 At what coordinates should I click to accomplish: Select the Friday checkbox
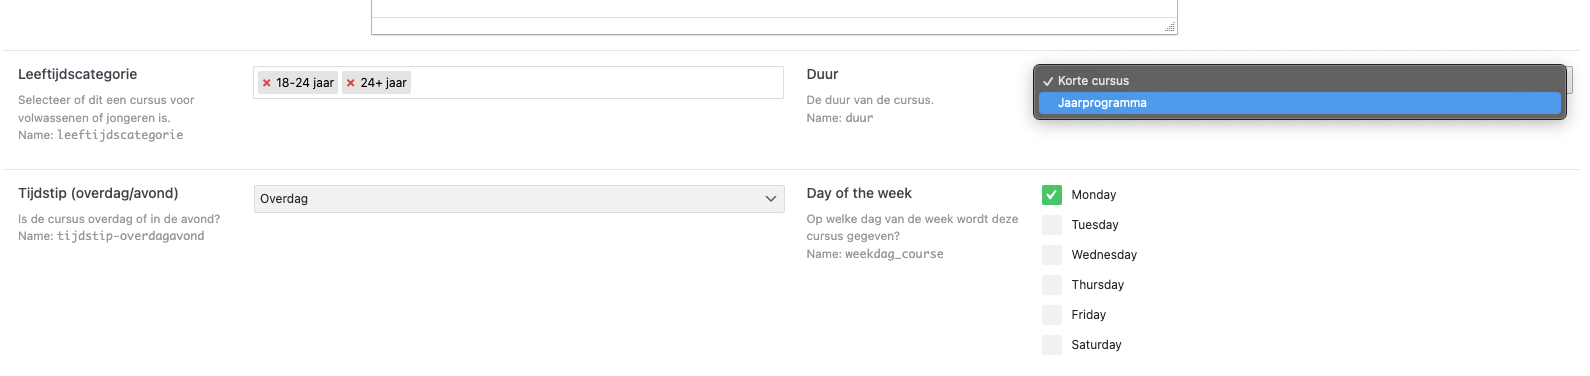tap(1052, 315)
